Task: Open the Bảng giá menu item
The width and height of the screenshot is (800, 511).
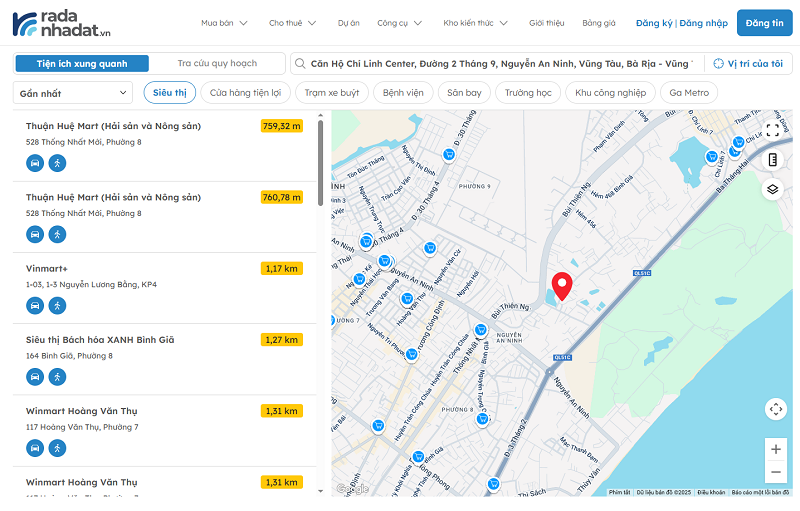Action: point(599,22)
